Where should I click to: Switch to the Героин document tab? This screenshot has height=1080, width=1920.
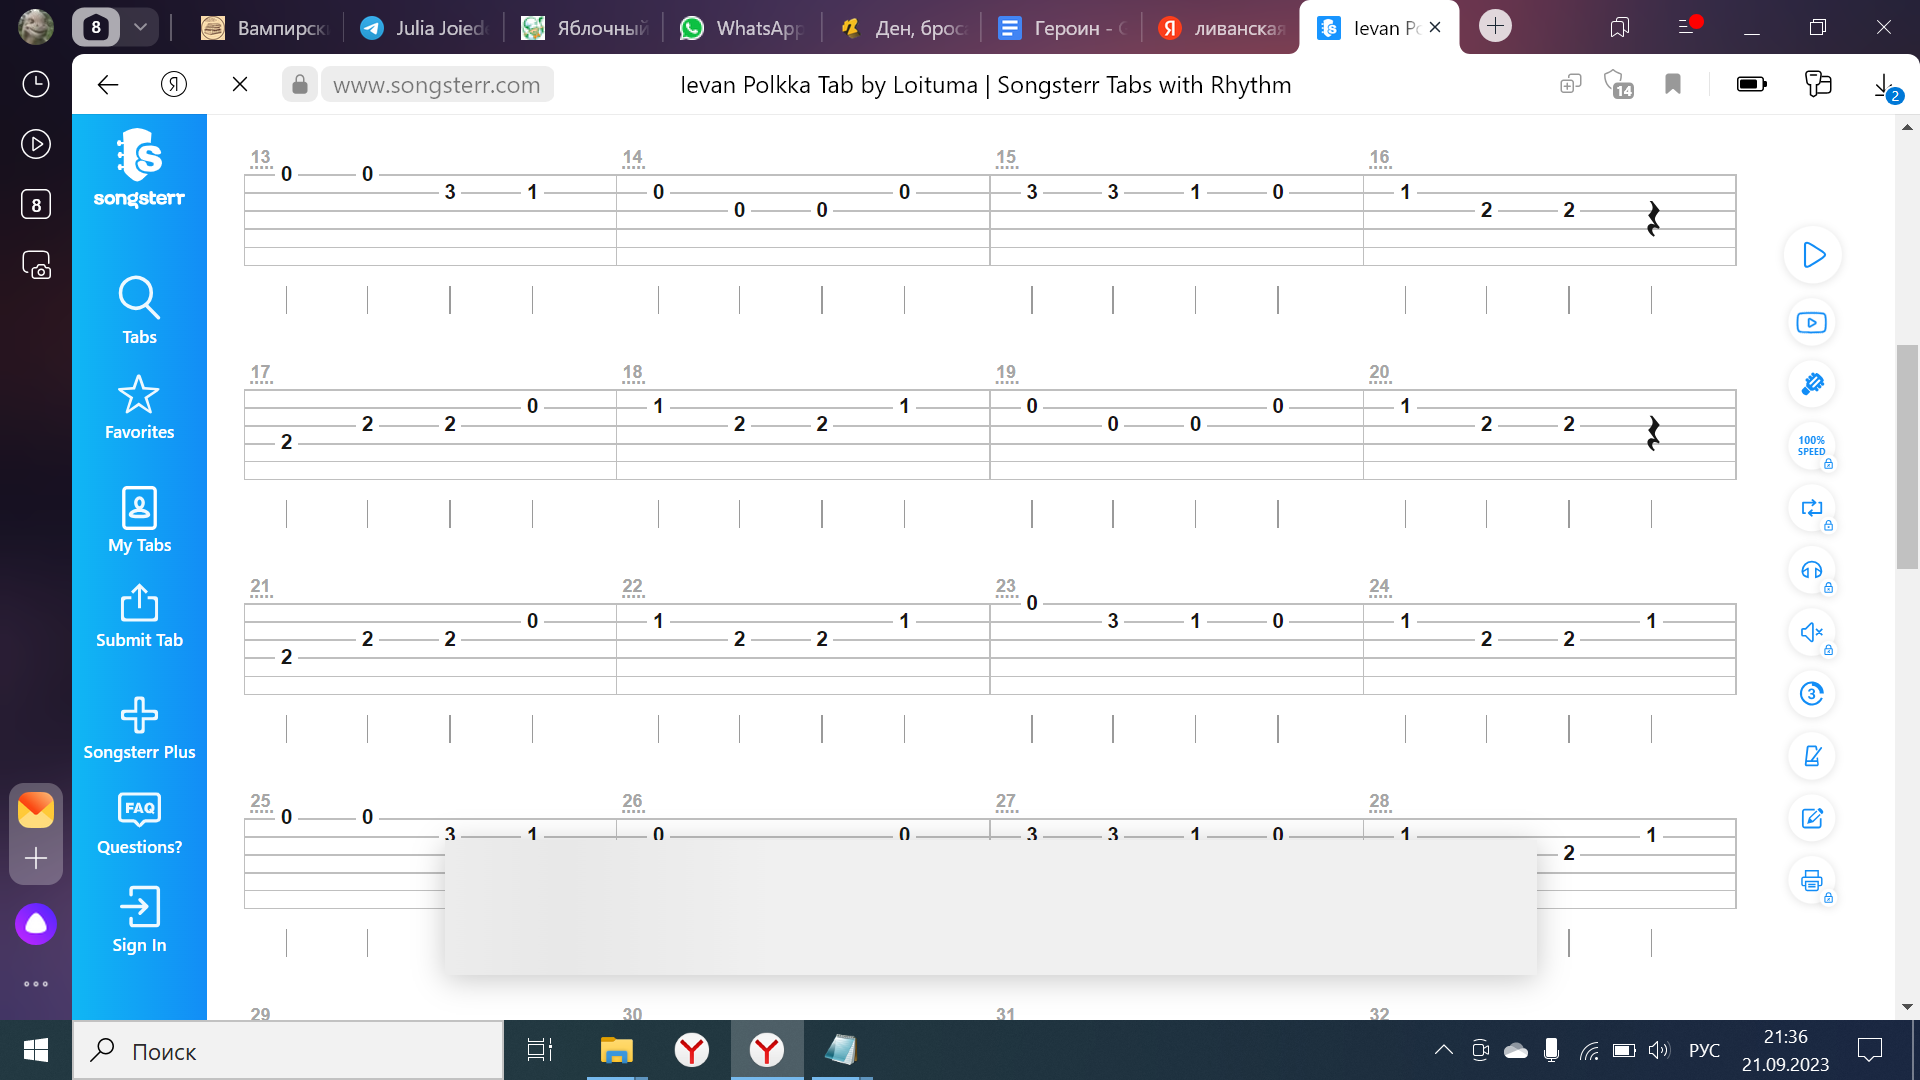tap(1063, 28)
